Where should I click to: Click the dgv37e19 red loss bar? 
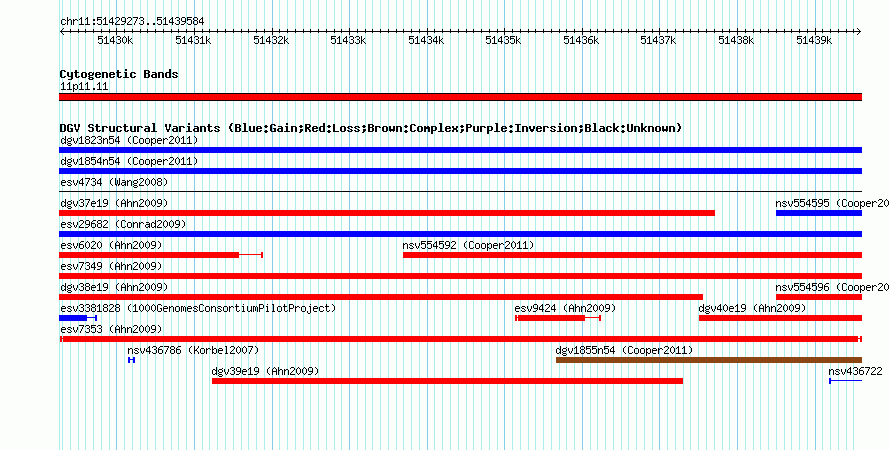[387, 213]
